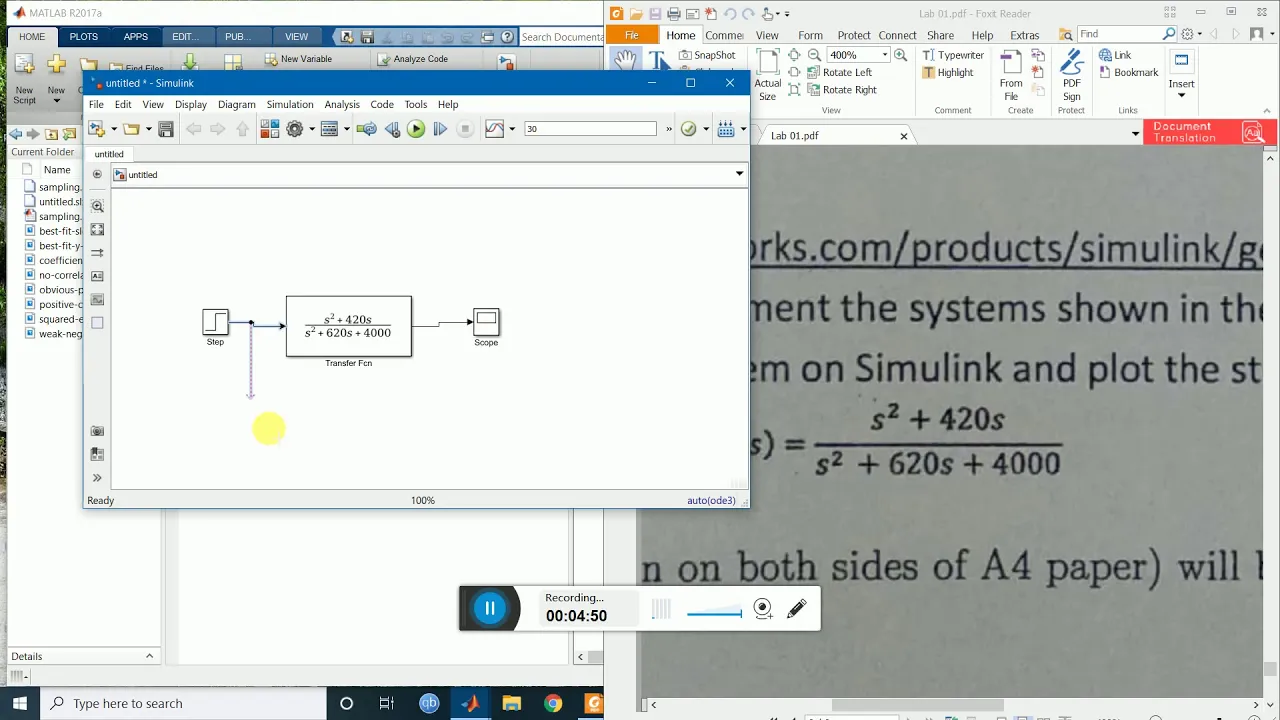Screen dimensions: 1280x720
Task: Open the Simulink Diagram menu
Action: click(237, 104)
